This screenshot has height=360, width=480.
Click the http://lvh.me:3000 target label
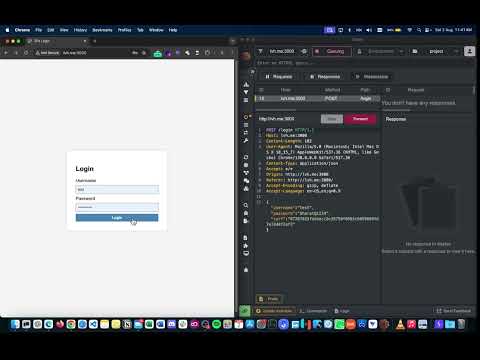(x=277, y=119)
